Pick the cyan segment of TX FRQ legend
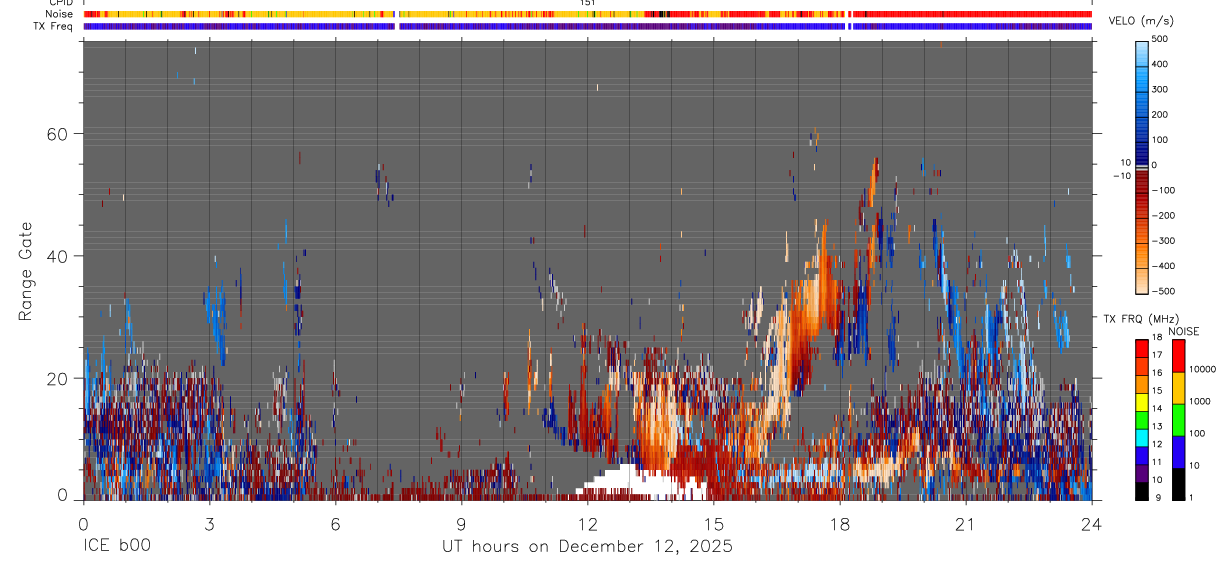This screenshot has width=1228, height=567. click(1142, 438)
